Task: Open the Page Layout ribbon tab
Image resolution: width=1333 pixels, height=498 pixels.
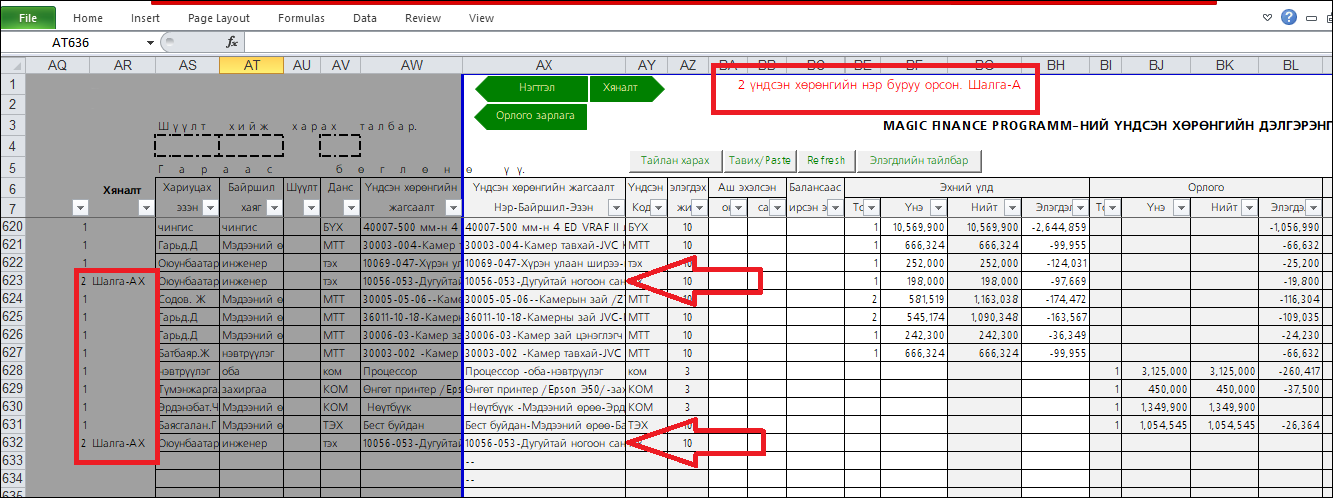Action: (x=219, y=18)
